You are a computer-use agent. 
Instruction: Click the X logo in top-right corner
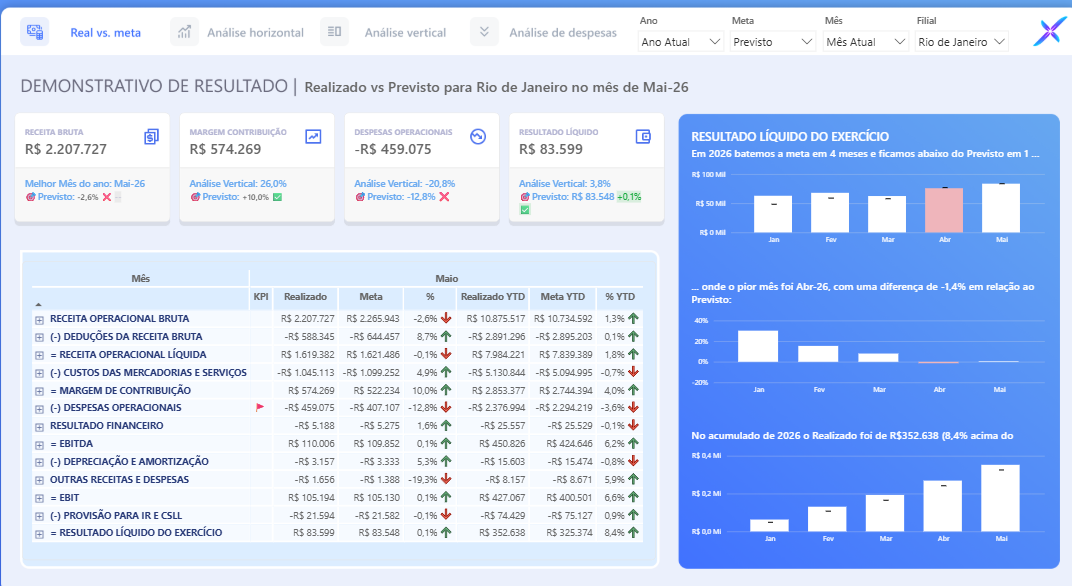1049,31
